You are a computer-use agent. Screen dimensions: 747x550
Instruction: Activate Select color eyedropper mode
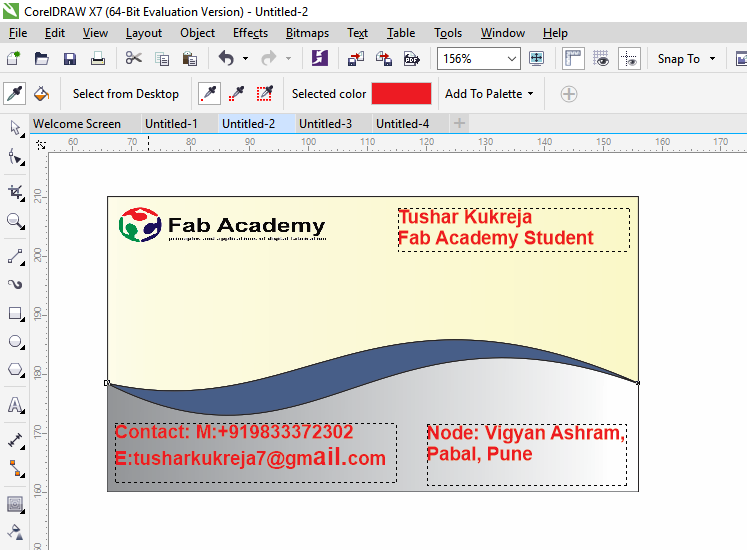pyautogui.click(x=15, y=93)
